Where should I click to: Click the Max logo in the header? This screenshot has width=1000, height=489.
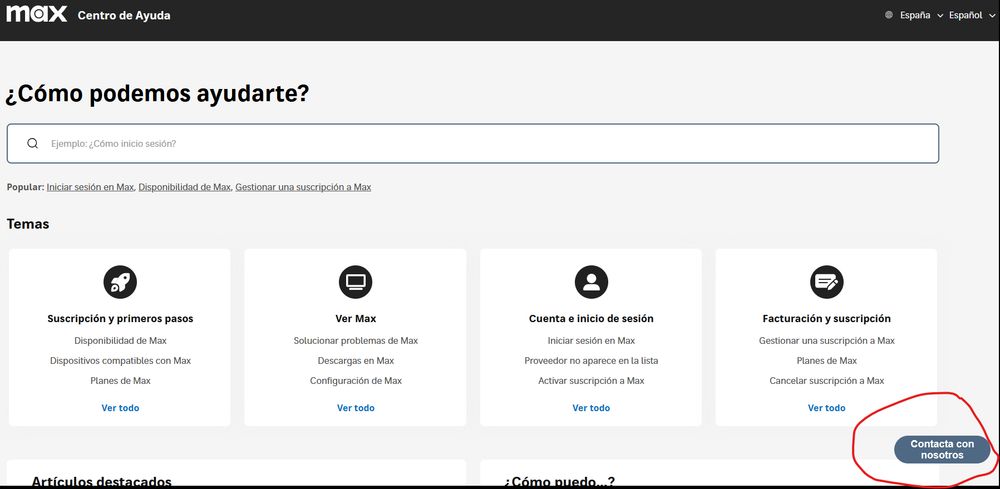pos(36,14)
